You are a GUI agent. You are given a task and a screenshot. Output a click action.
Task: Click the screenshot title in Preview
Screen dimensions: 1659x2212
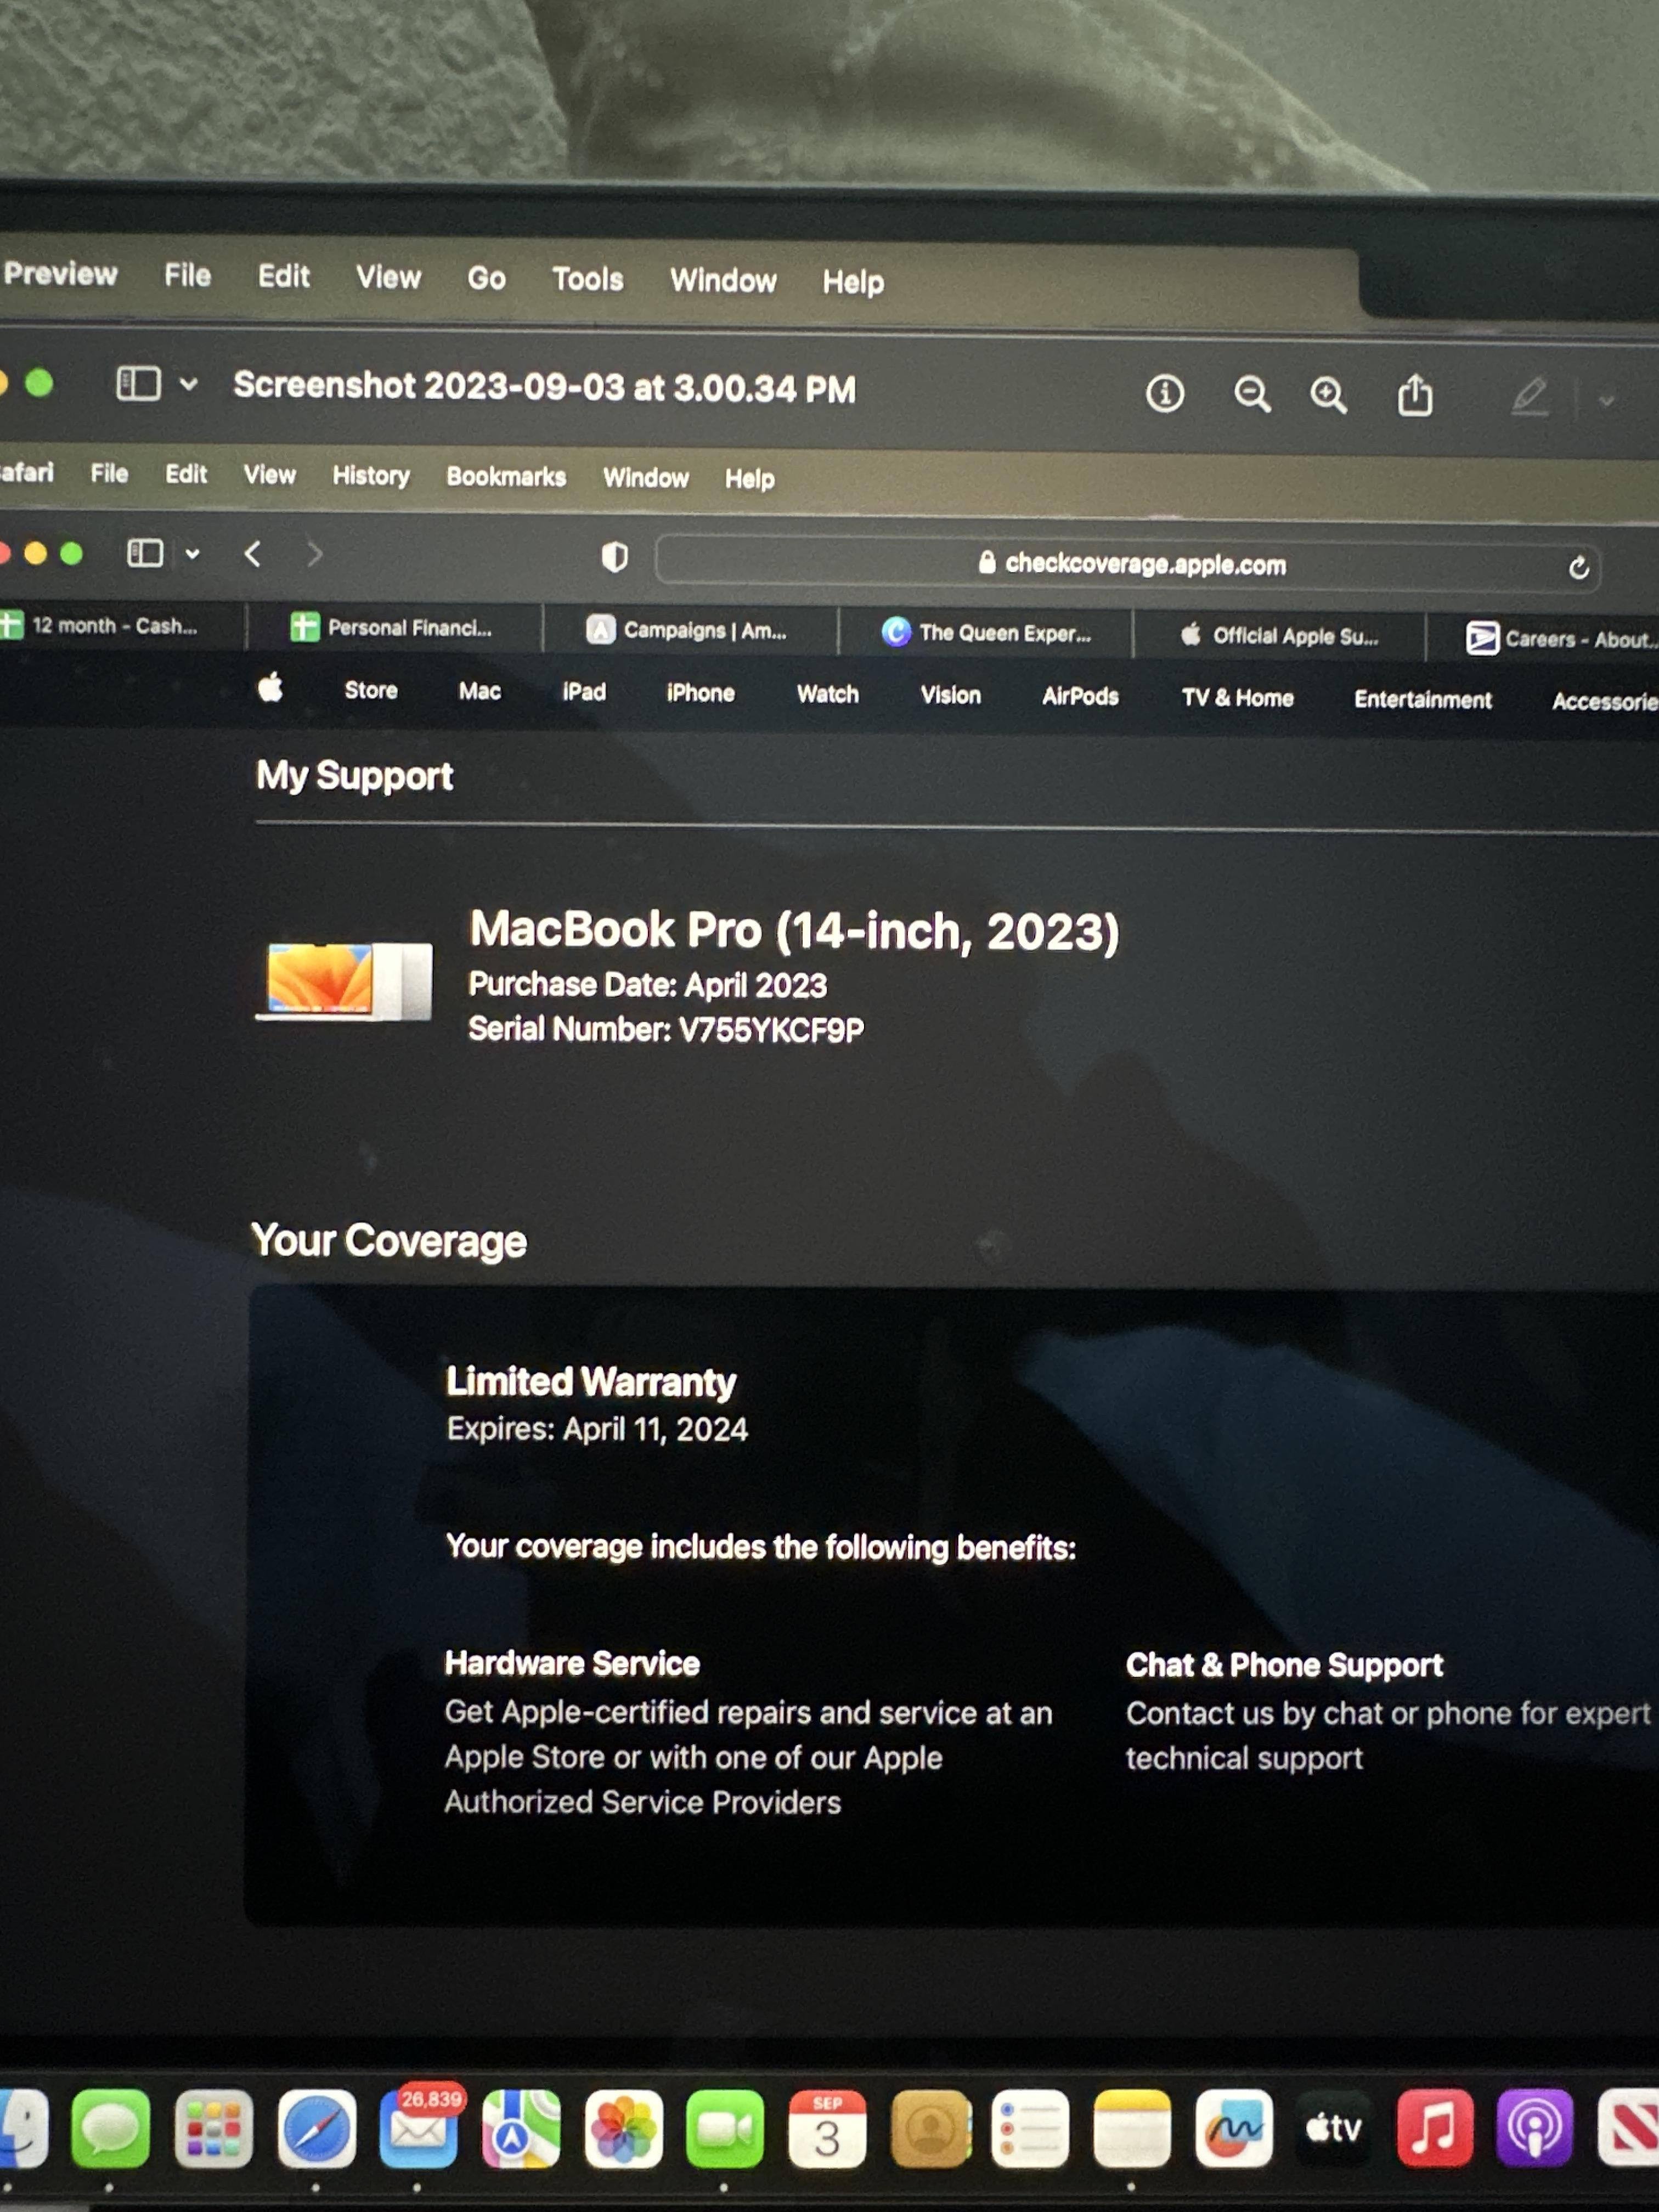(x=544, y=387)
